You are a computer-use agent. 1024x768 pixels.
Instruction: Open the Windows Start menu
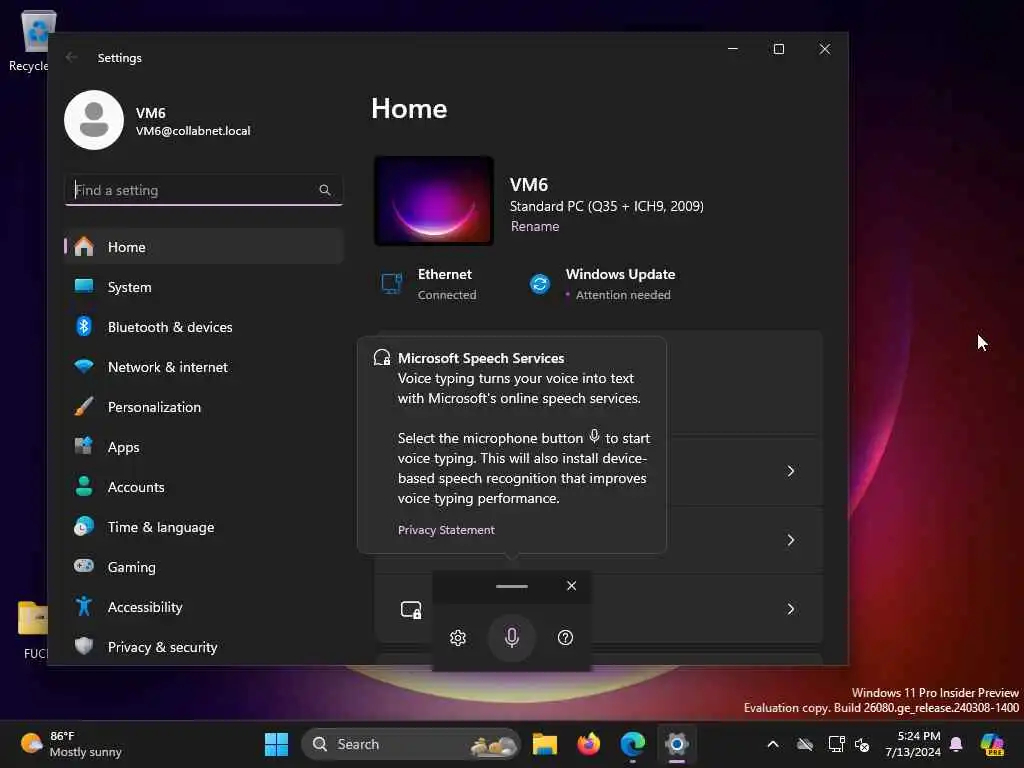(276, 744)
